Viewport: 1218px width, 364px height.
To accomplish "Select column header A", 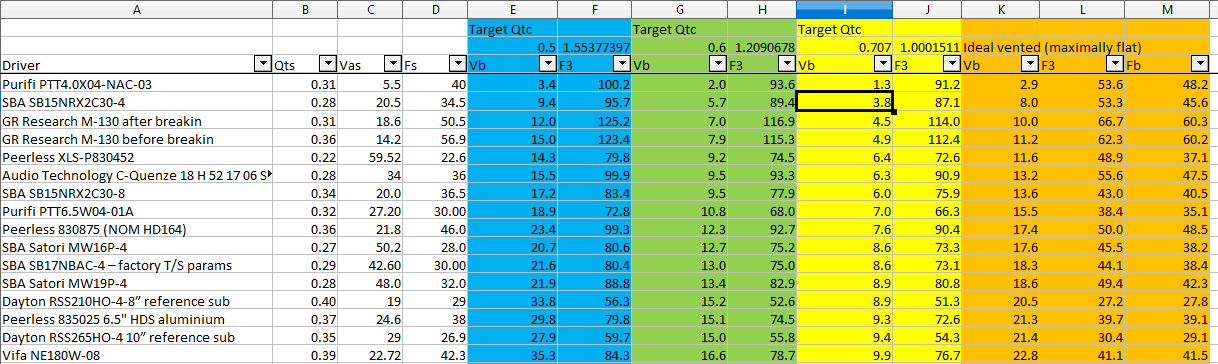I will (x=137, y=9).
